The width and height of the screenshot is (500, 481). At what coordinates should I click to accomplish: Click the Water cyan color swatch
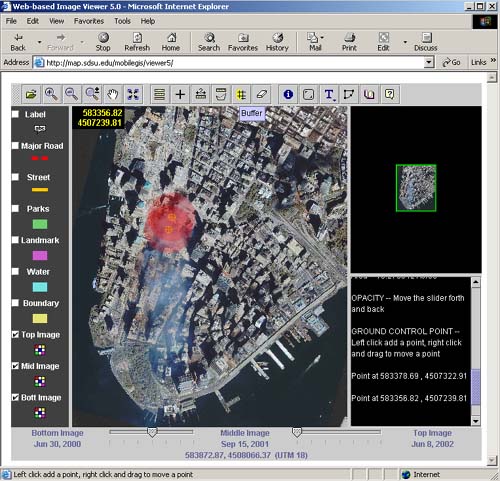click(40, 287)
